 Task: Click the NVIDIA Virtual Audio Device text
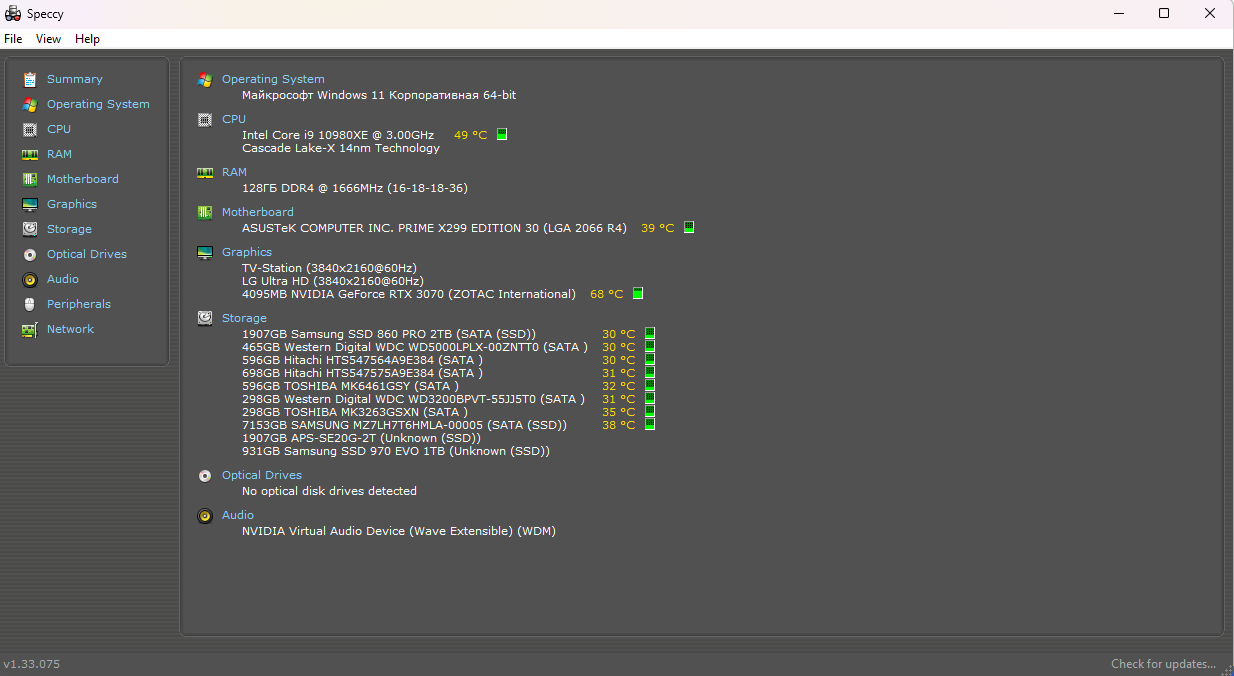(x=399, y=531)
